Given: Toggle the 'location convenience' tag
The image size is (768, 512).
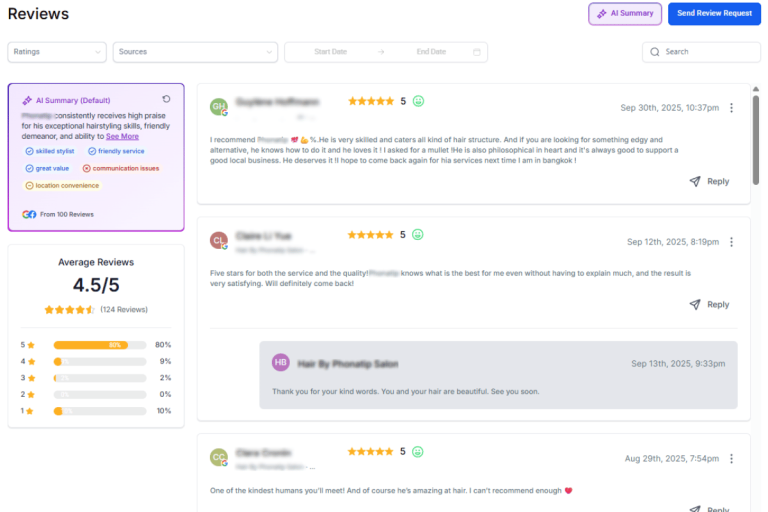Looking at the screenshot, I should [x=63, y=185].
